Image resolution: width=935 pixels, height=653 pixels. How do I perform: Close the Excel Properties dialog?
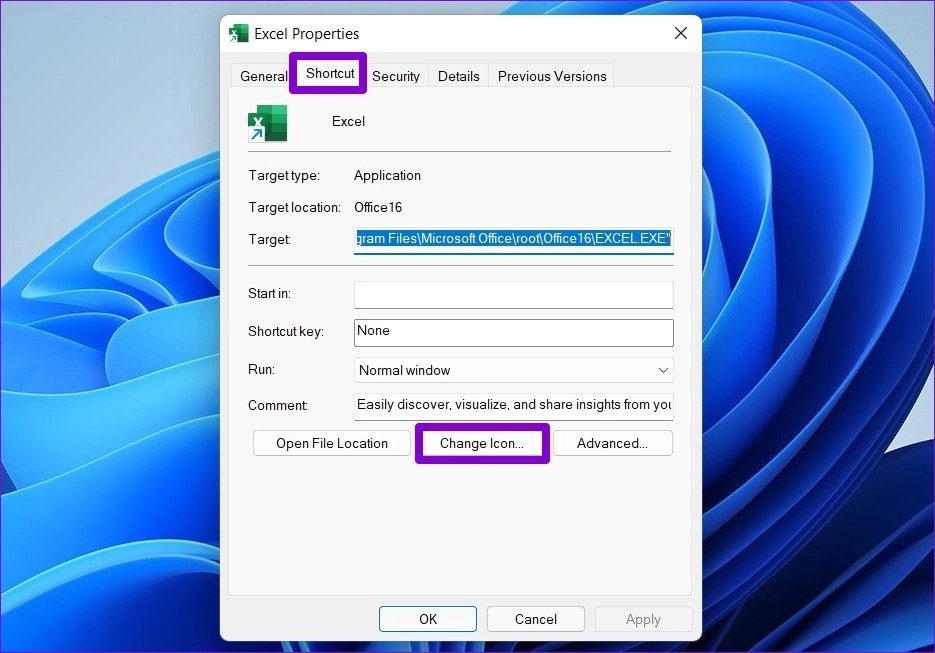(681, 32)
